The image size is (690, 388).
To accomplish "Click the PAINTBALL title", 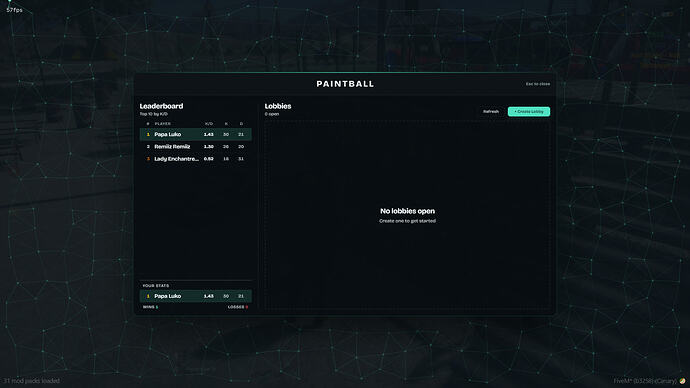I will click(345, 84).
